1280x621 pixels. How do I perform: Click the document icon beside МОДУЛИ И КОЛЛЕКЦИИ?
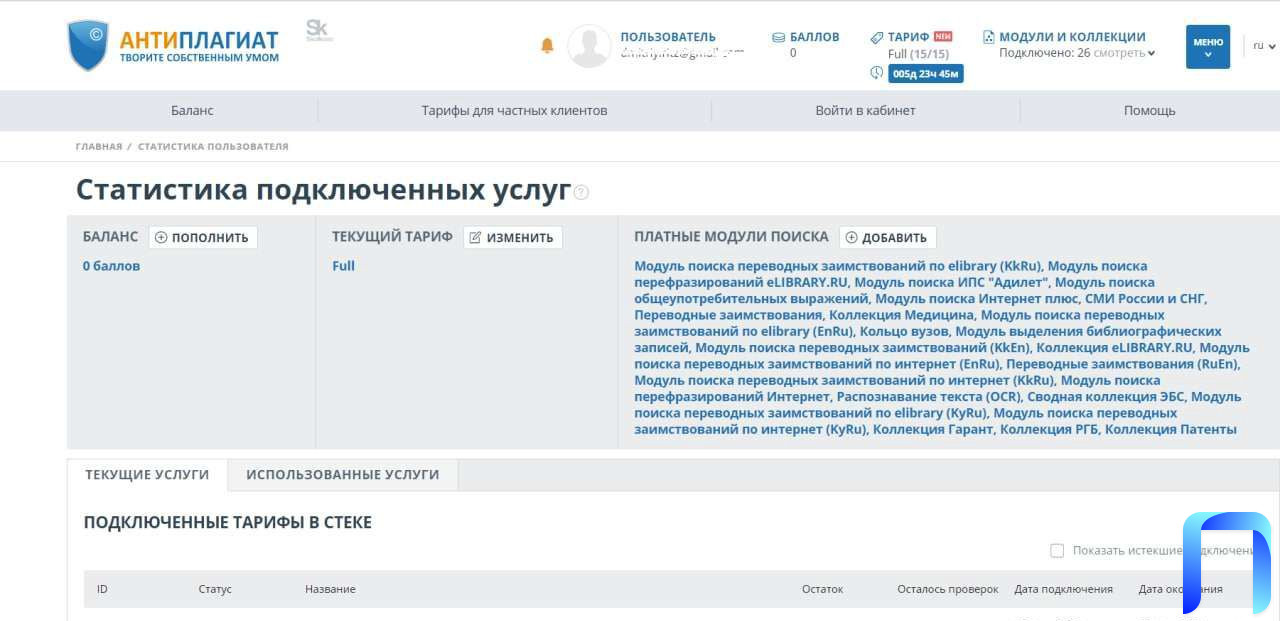(988, 37)
